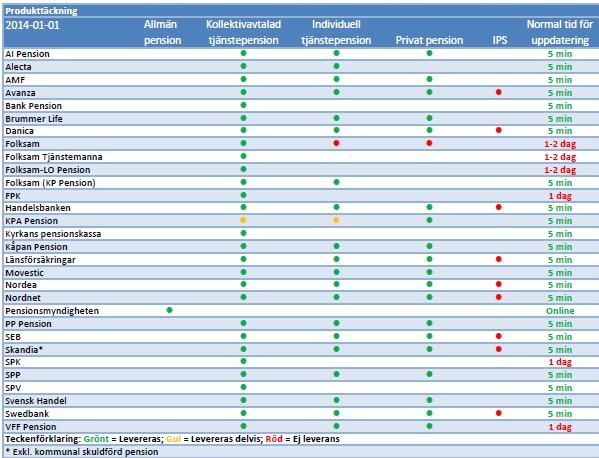Click FPK's green Kollektivavtalad tjänstepension dot
599x458 pixels.
pos(243,195)
